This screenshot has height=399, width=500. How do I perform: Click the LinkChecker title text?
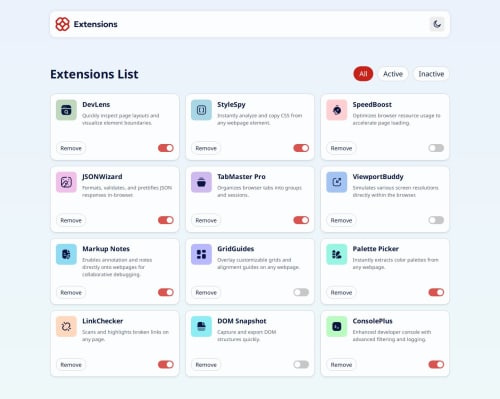pyautogui.click(x=103, y=321)
